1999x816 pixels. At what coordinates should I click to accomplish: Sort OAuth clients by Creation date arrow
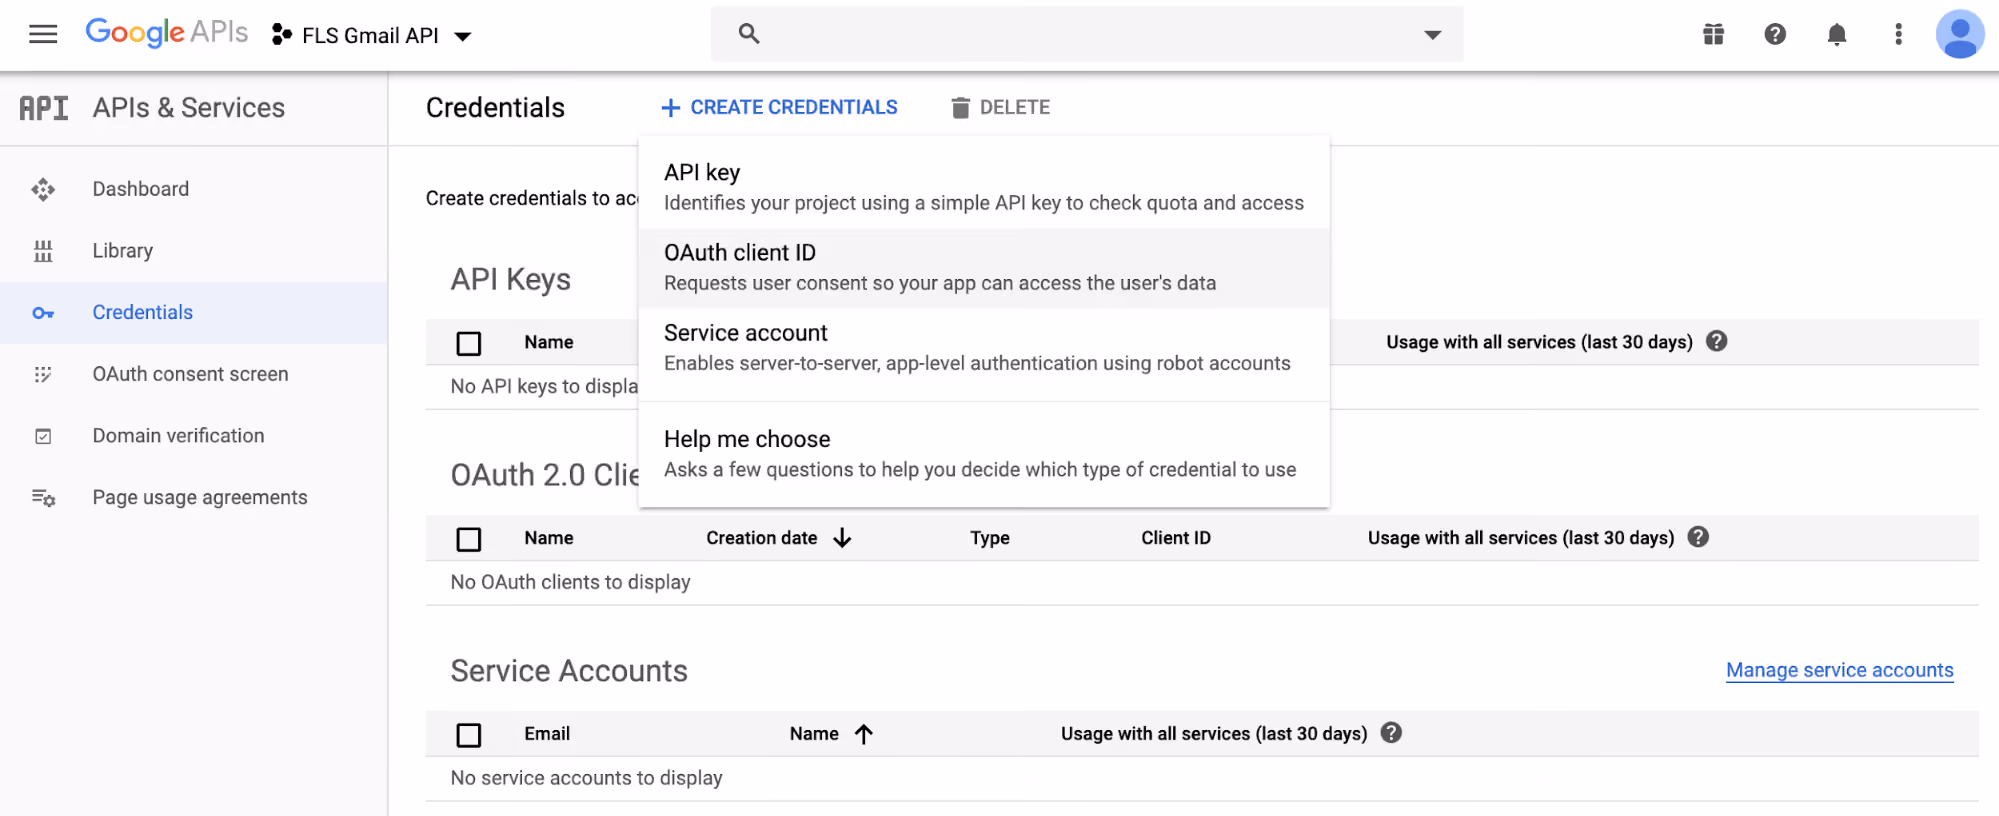842,538
